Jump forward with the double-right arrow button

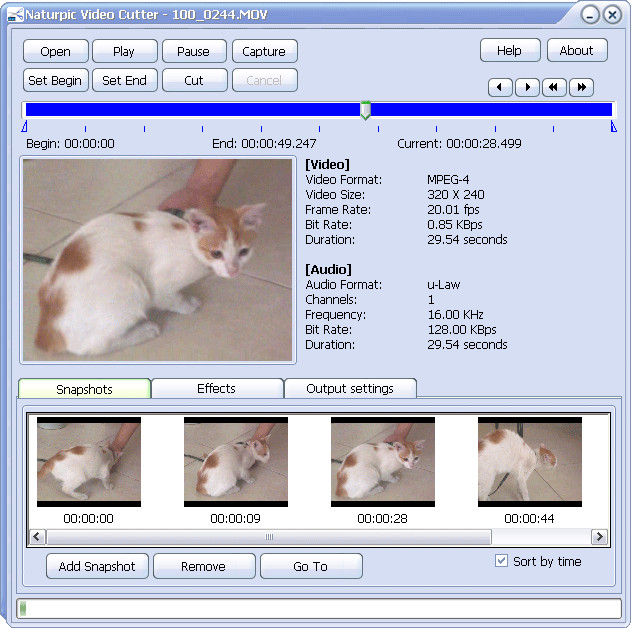[x=581, y=87]
